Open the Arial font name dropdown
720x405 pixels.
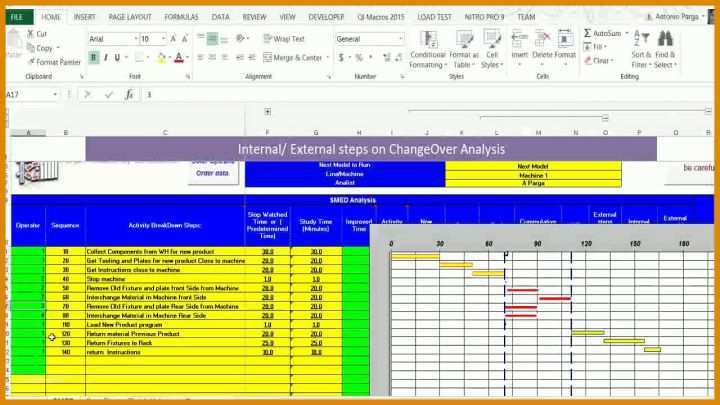pos(135,39)
